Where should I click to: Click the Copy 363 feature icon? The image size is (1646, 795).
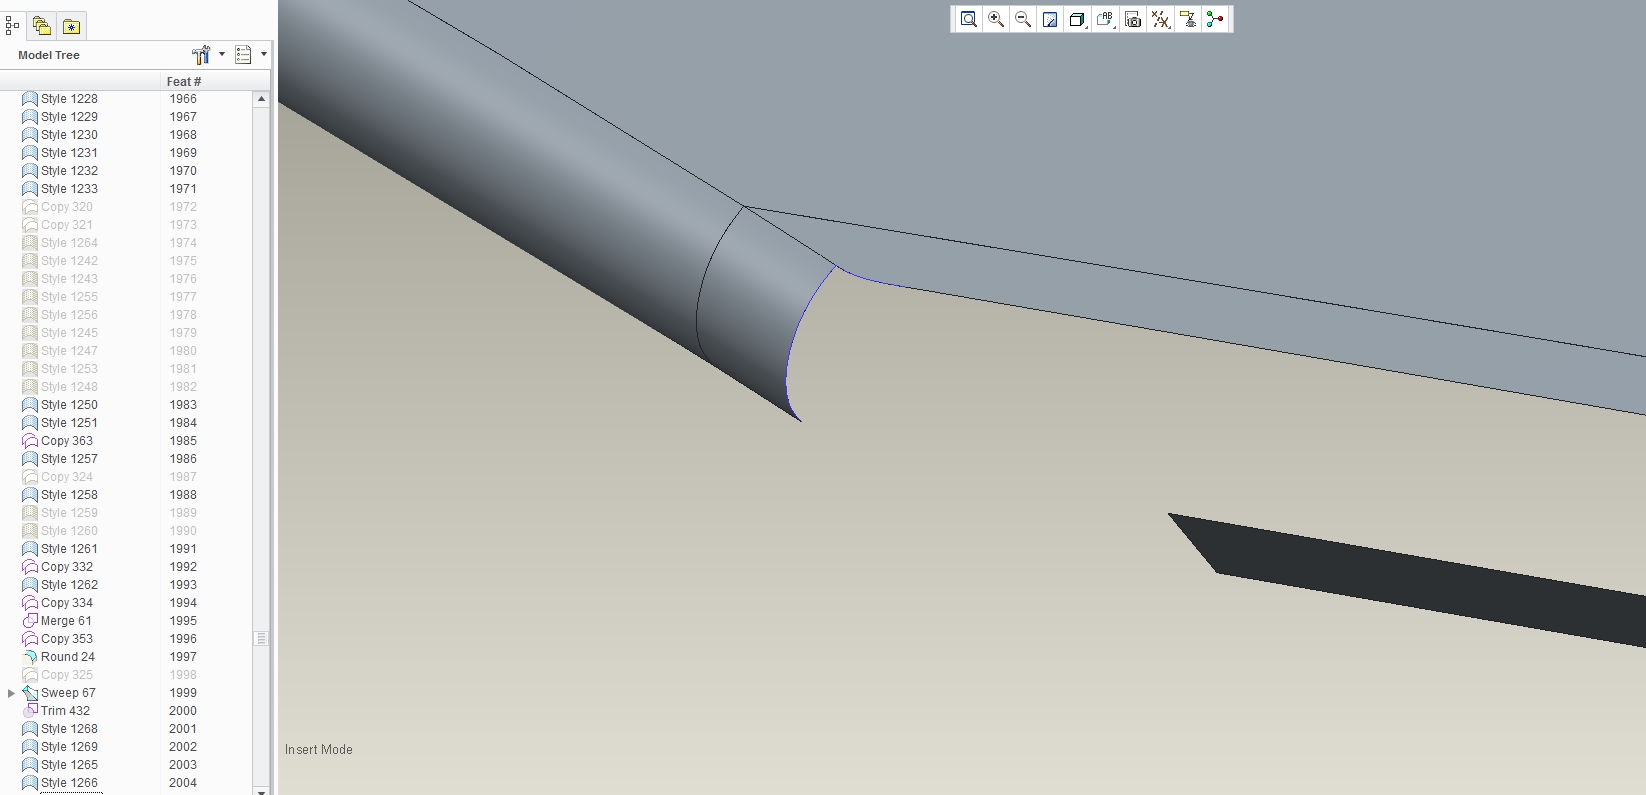tap(30, 441)
